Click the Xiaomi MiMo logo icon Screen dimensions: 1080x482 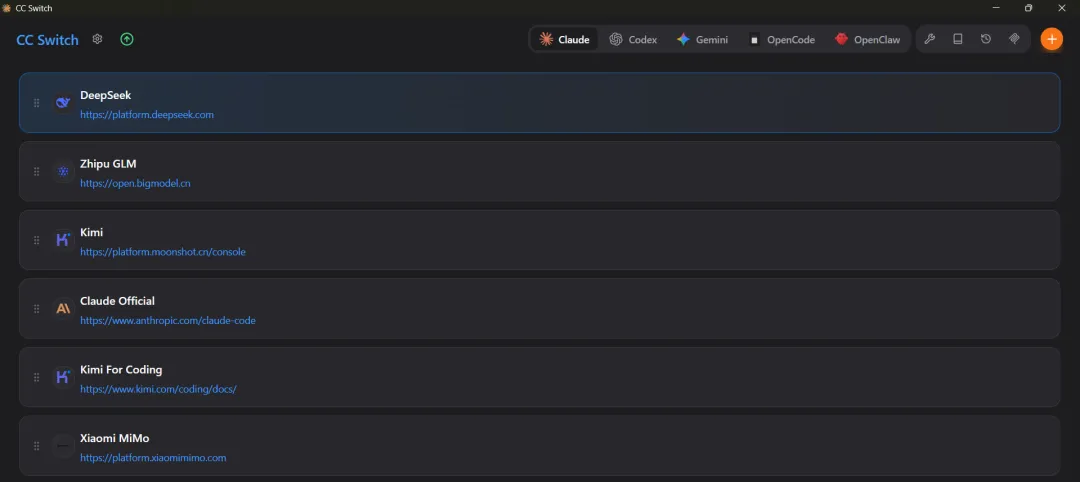[63, 446]
